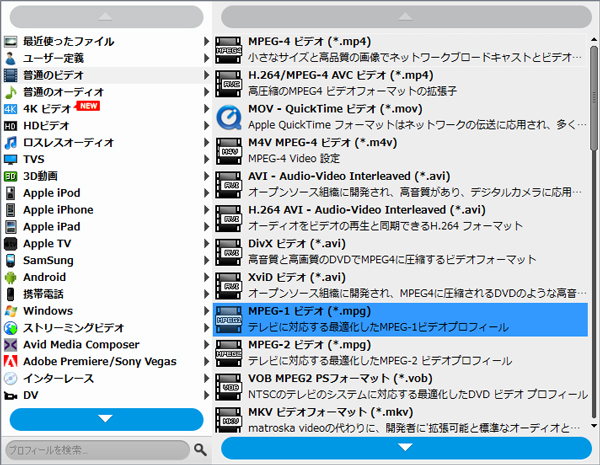Expand the HDビデオ submenu arrow
Image resolution: width=600 pixels, height=465 pixels.
click(x=207, y=126)
